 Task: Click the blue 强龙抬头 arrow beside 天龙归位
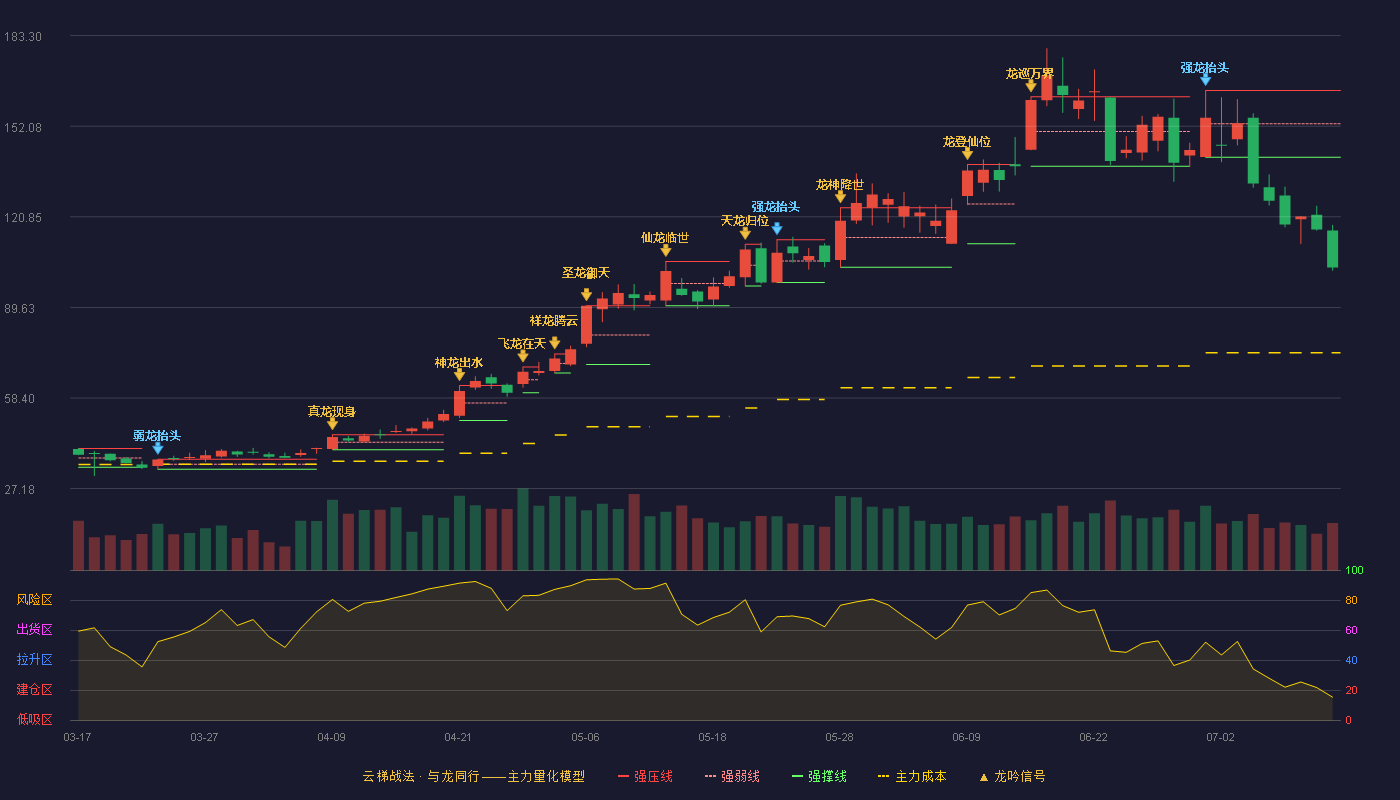coord(777,229)
